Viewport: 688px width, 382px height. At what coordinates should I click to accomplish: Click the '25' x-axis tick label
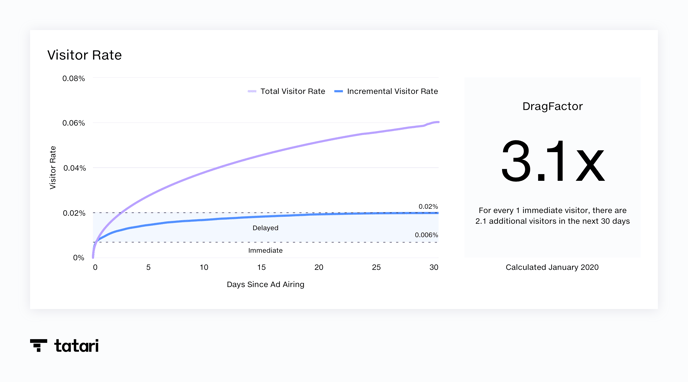pos(376,267)
